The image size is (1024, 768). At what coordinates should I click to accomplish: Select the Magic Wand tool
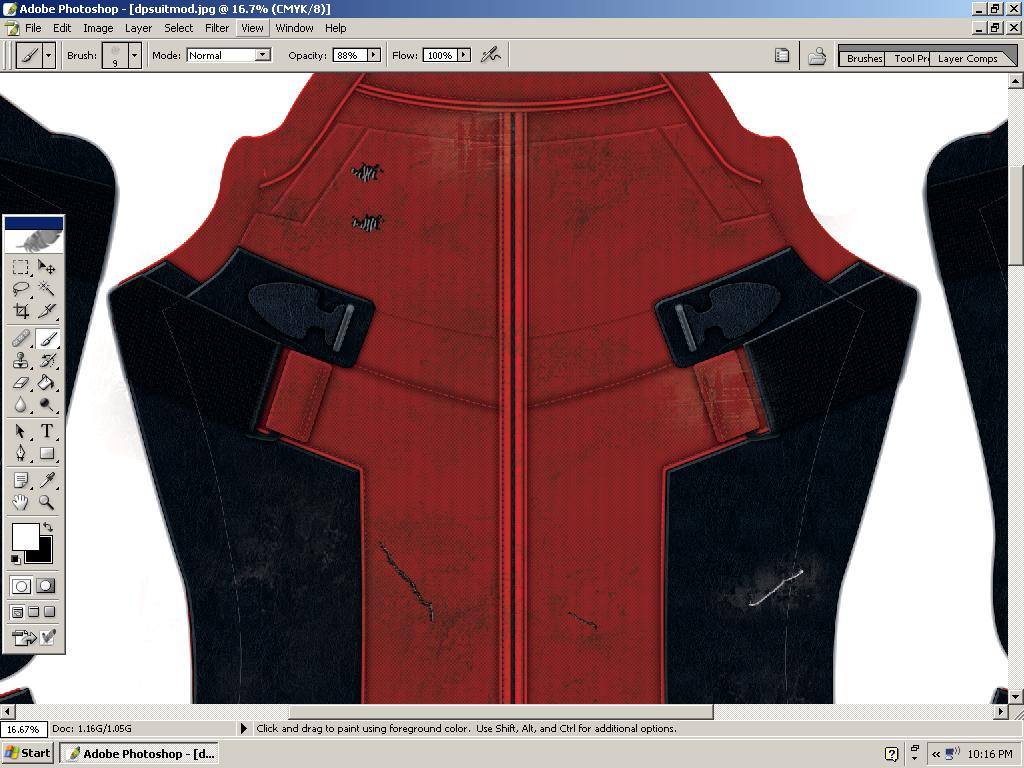tap(46, 288)
